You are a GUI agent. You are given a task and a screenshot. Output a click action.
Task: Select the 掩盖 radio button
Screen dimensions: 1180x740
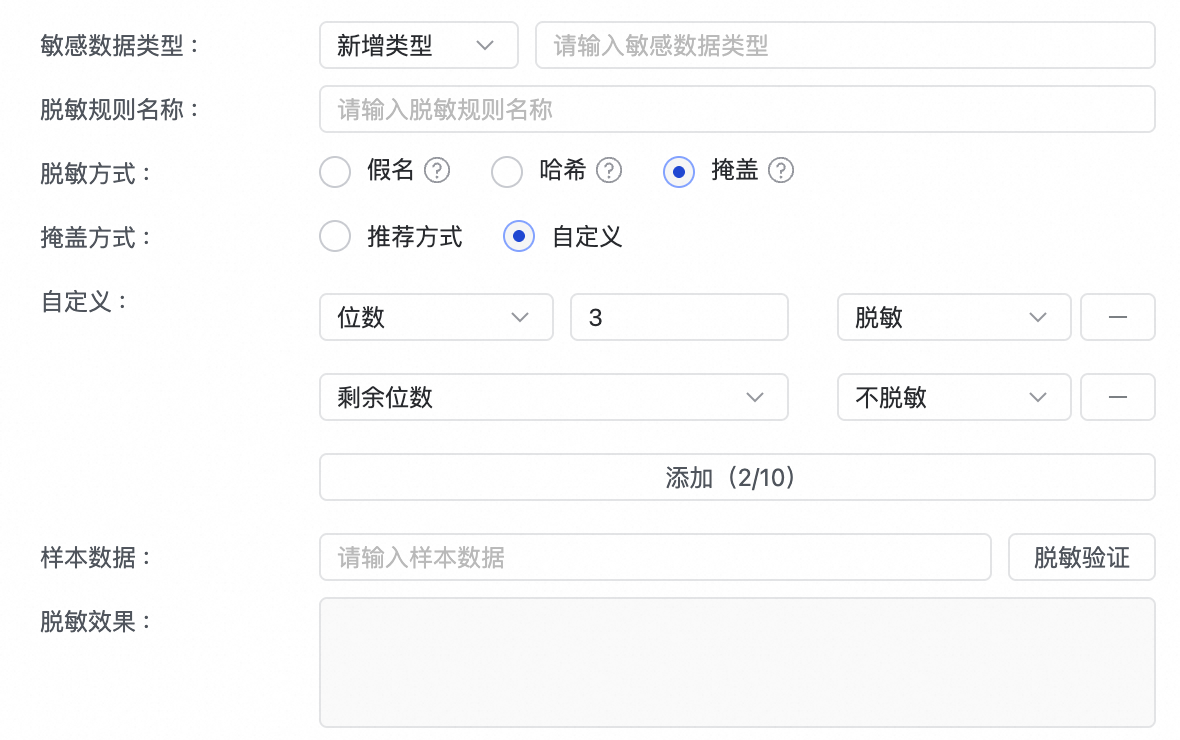point(678,172)
